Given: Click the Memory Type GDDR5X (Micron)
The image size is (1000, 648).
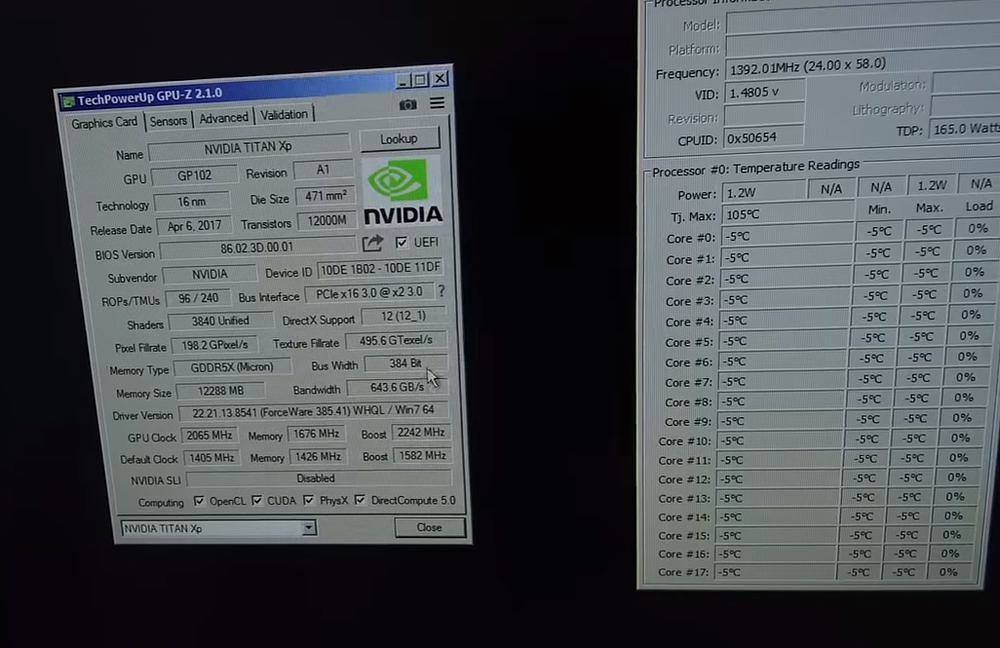Looking at the screenshot, I should pyautogui.click(x=232, y=367).
